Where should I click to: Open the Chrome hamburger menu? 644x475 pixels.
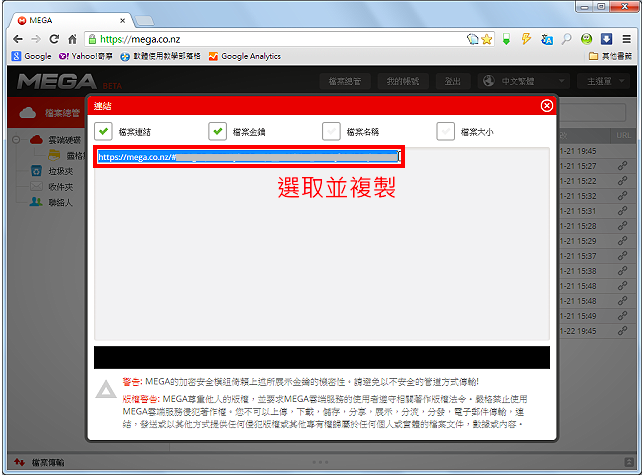pyautogui.click(x=626, y=39)
